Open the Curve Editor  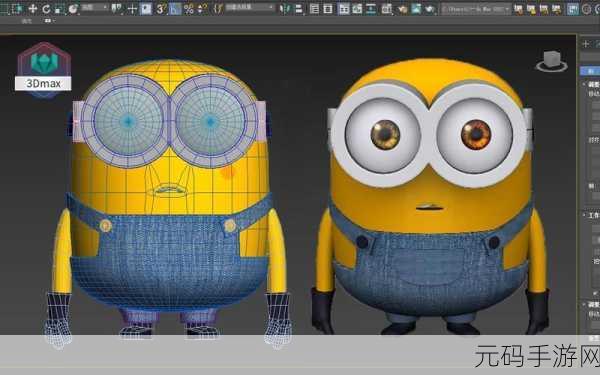tap(357, 9)
